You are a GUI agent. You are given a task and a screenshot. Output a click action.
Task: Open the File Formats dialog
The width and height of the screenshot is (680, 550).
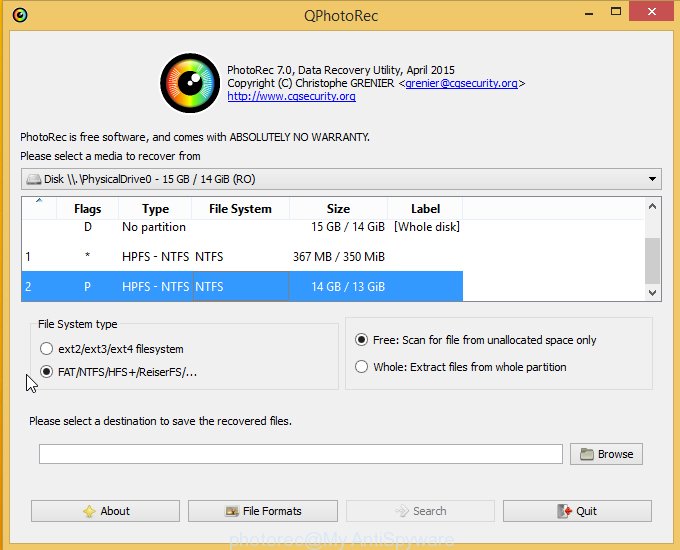click(263, 511)
